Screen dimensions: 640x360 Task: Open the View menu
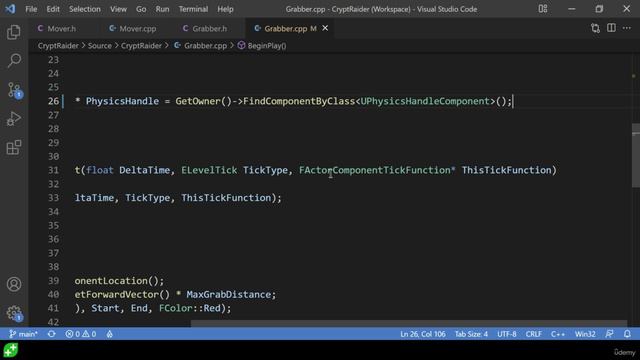[118, 9]
